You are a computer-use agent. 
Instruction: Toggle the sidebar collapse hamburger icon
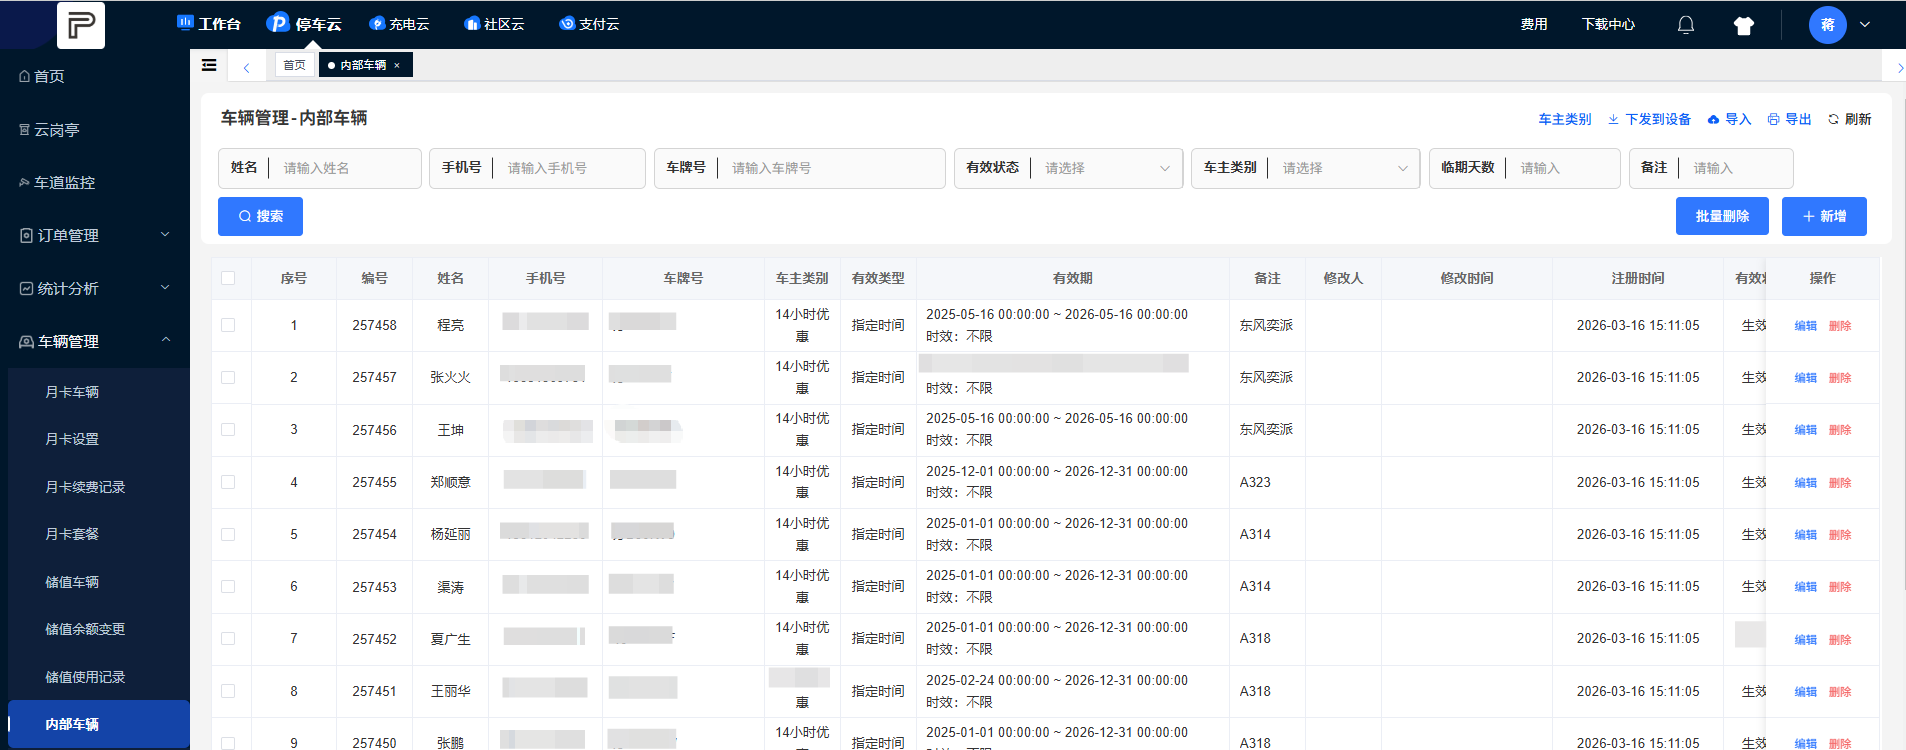pyautogui.click(x=209, y=65)
